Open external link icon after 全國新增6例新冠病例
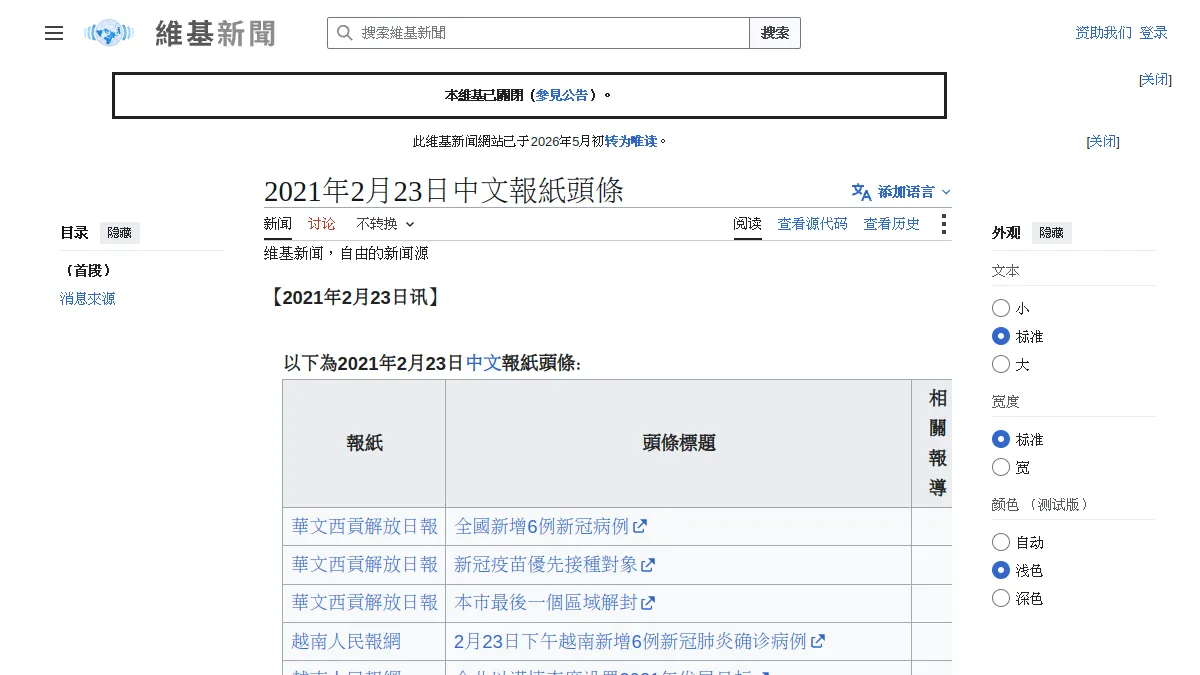 [x=640, y=527]
